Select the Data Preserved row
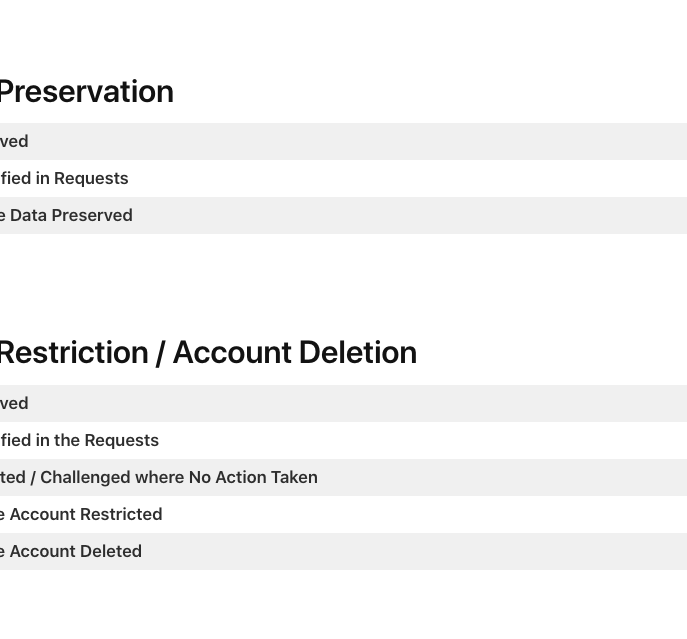Image resolution: width=687 pixels, height=639 pixels. point(66,216)
